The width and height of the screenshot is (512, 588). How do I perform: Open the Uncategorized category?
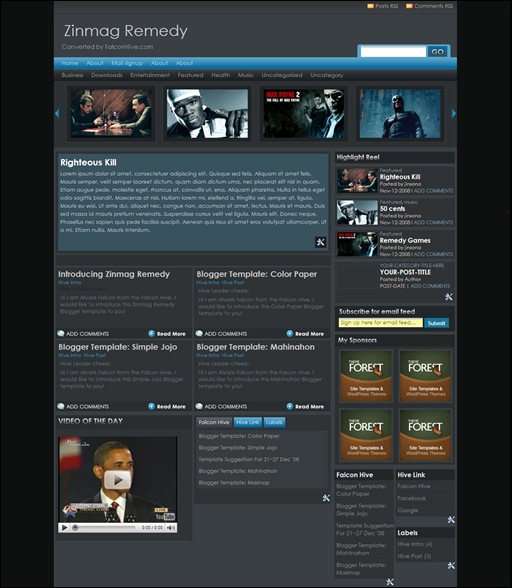[282, 75]
